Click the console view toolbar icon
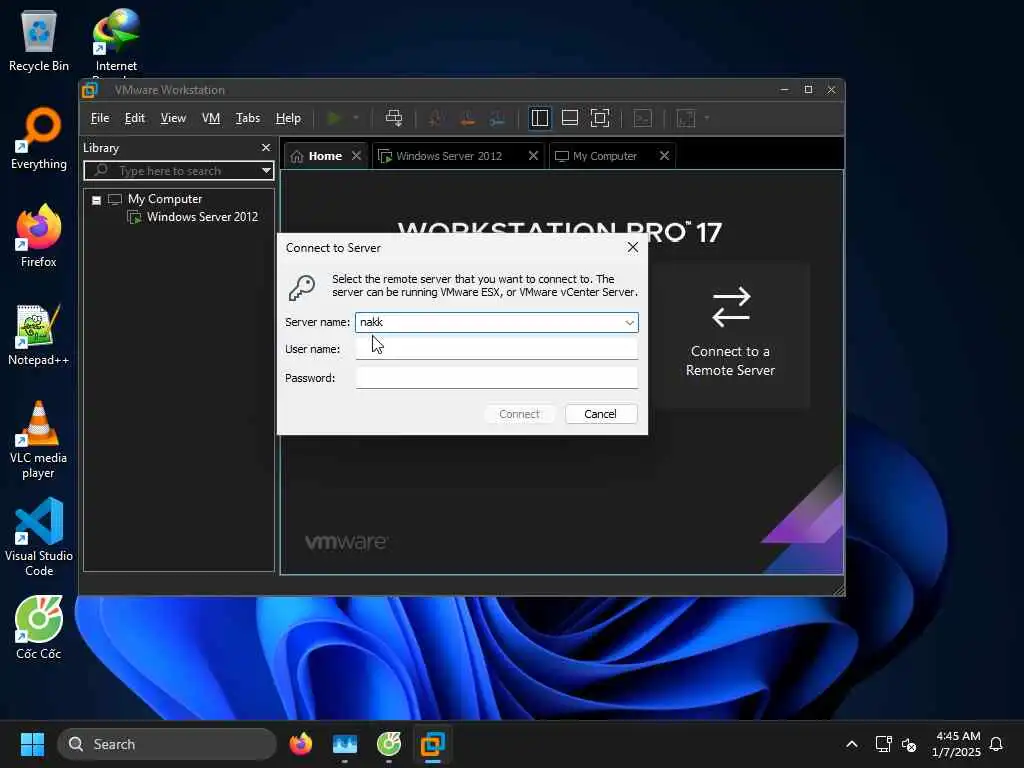Screen dimensions: 1024x768 pyautogui.click(x=643, y=118)
